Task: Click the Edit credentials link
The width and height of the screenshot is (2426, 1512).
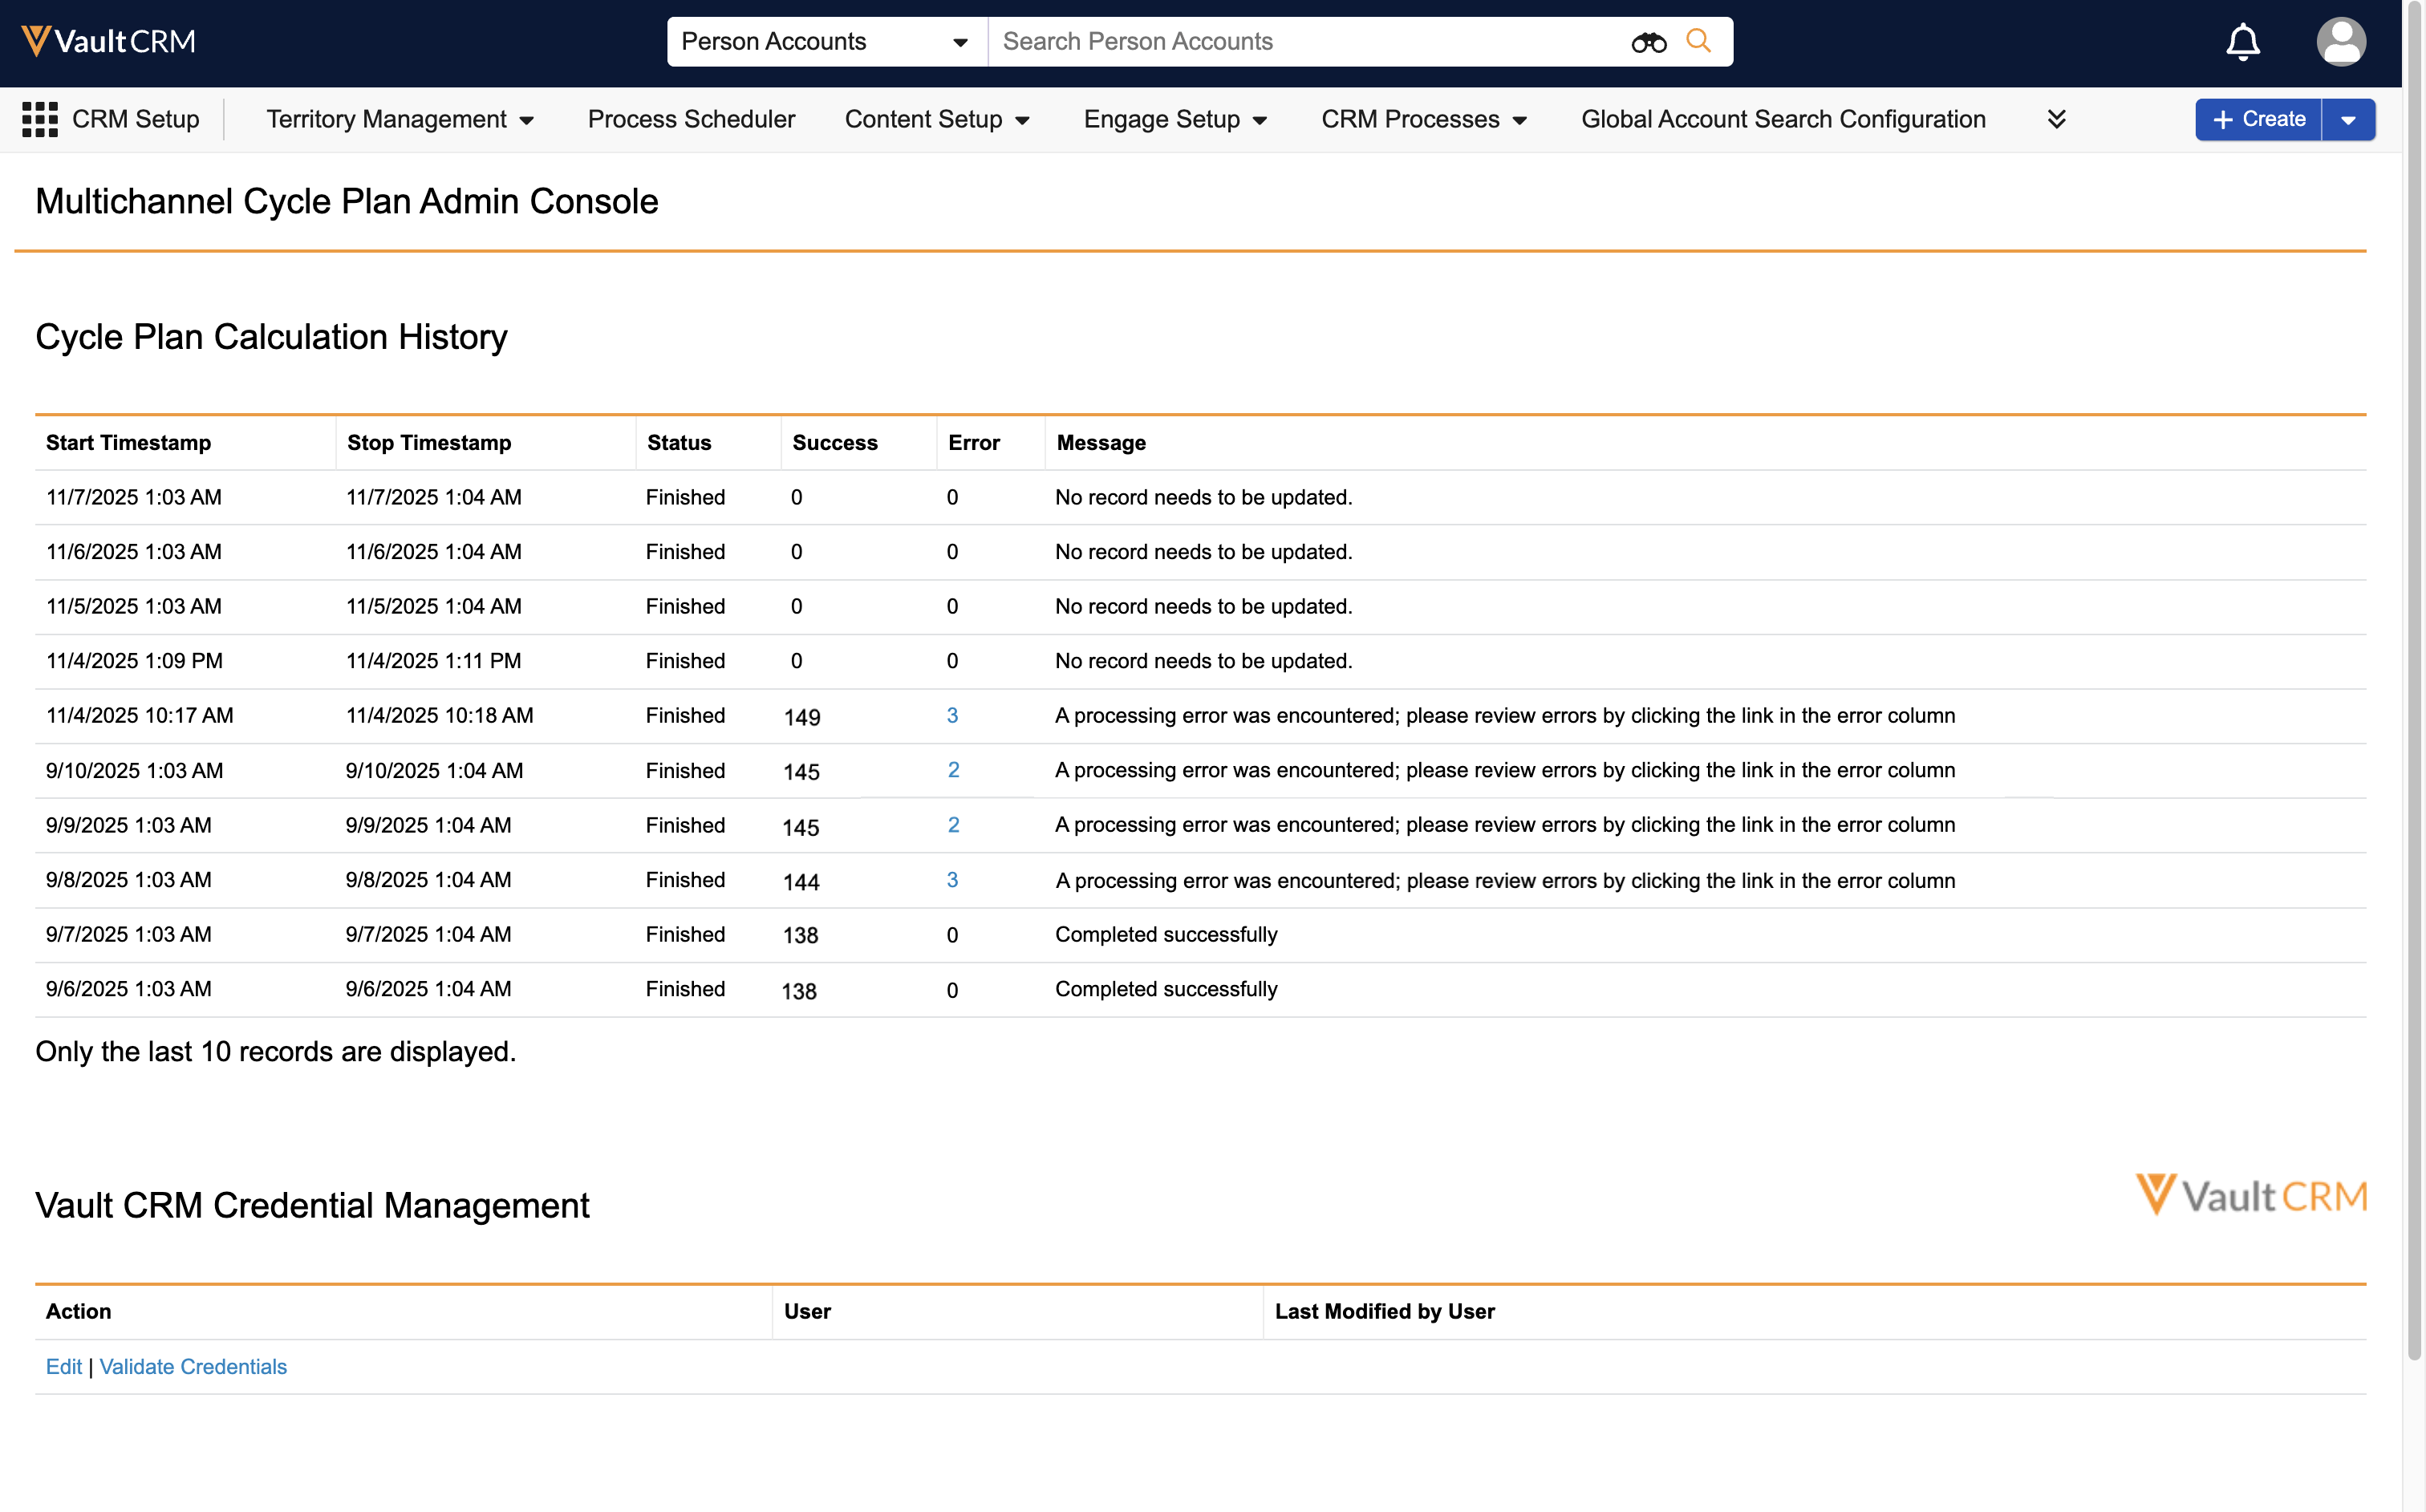Action: tap(64, 1366)
